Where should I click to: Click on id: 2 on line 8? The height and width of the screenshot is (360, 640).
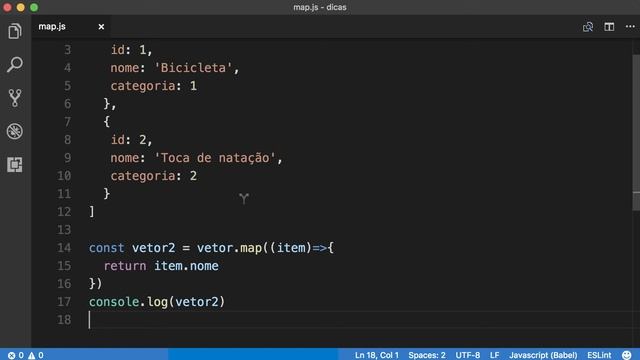[x=131, y=140]
